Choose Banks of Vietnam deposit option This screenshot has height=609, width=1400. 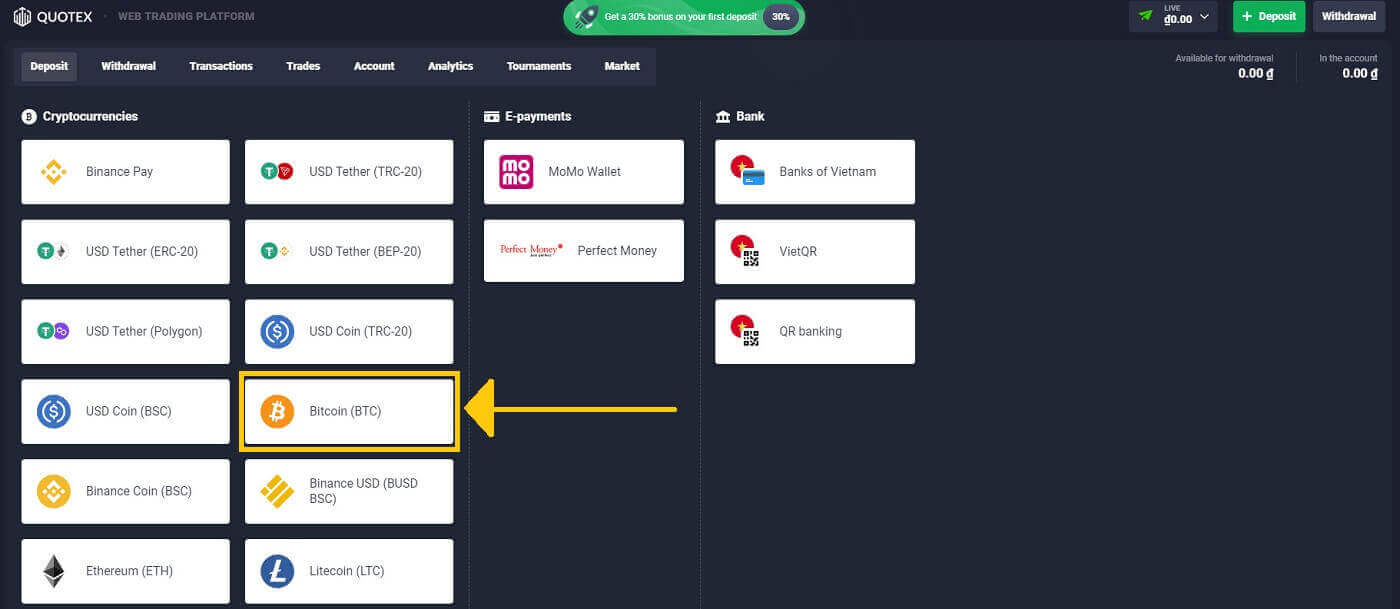(815, 172)
